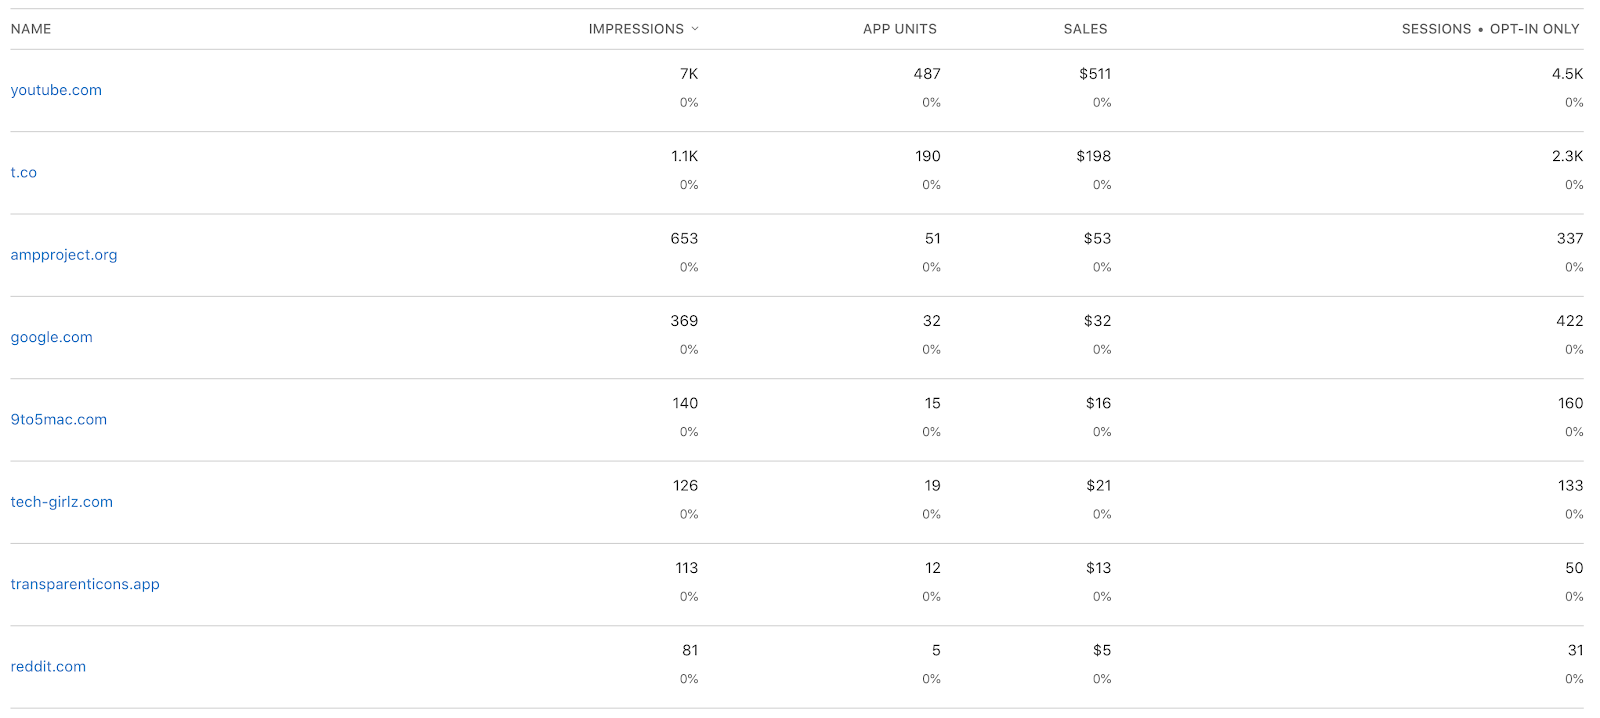
Task: Select the 4.5K sessions value for youtube.com
Action: [1566, 73]
